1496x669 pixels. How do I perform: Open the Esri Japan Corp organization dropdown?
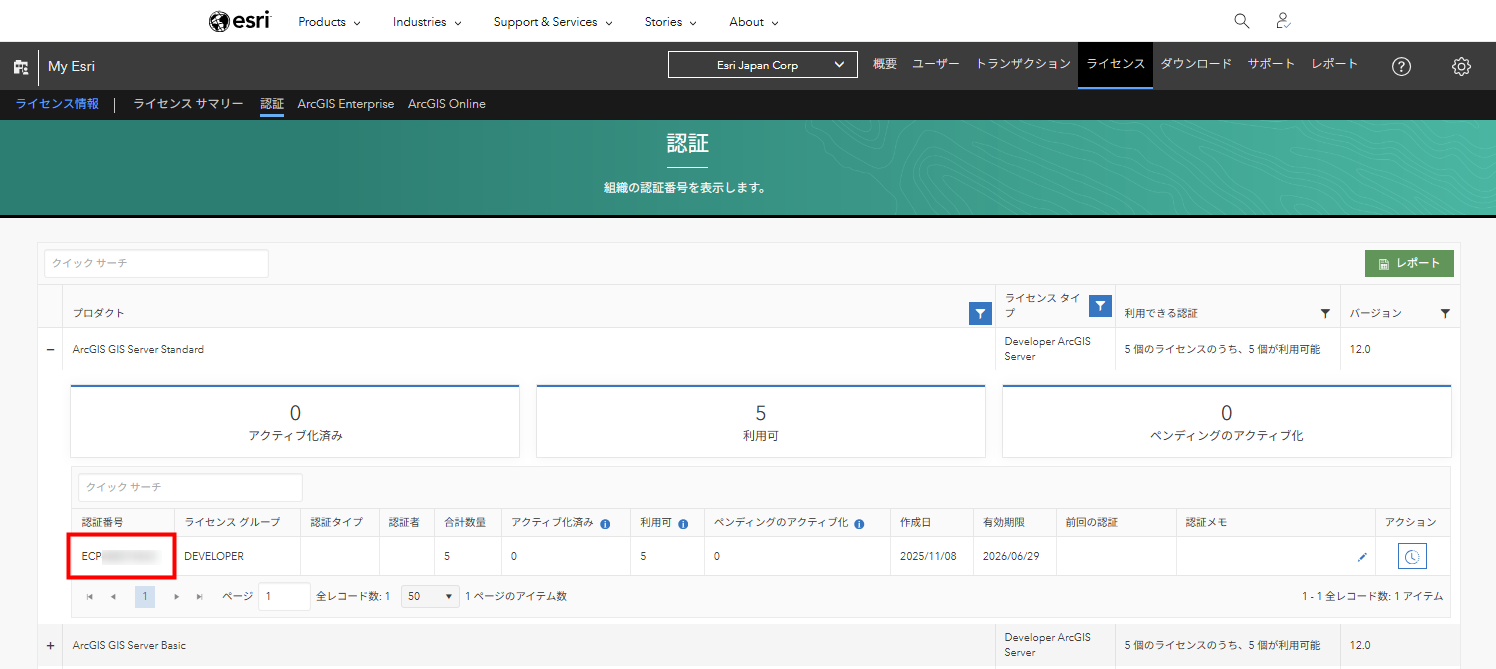tap(762, 65)
